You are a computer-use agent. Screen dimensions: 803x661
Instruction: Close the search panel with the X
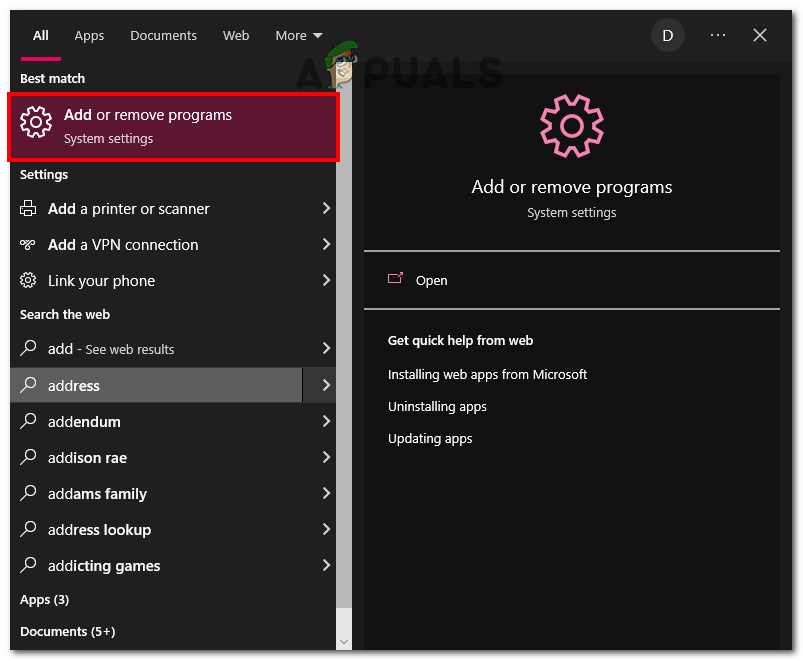point(759,35)
